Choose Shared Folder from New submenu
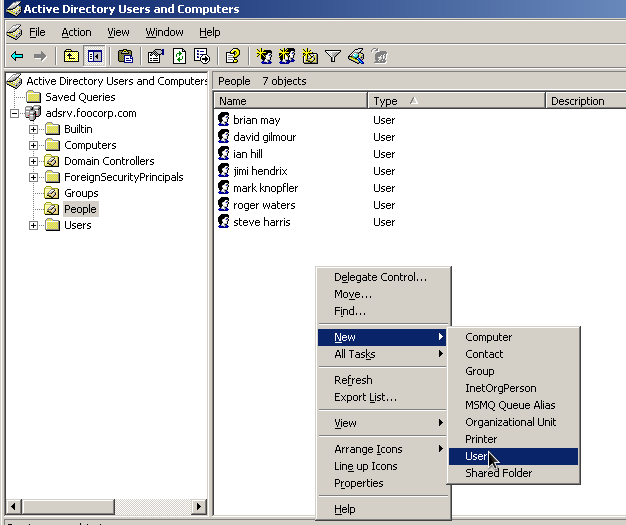Image resolution: width=626 pixels, height=525 pixels. click(513, 473)
